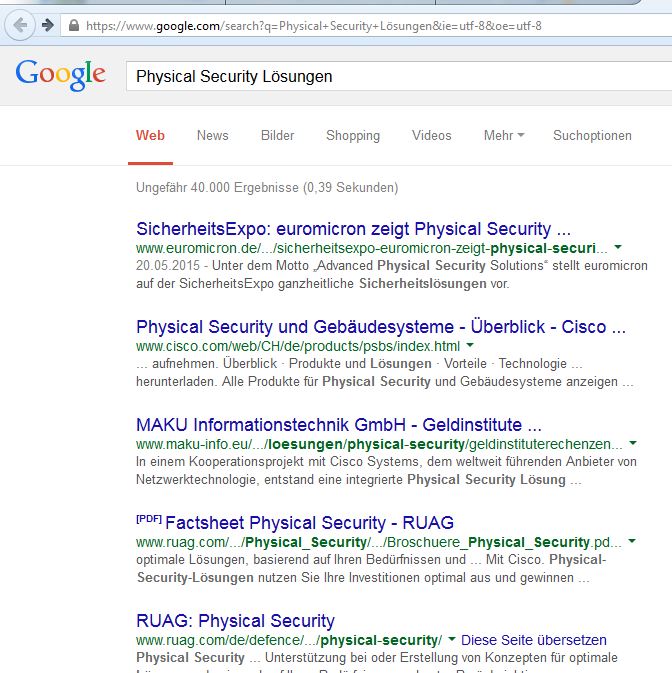The width and height of the screenshot is (672, 673).
Task: Open the Cisco Physical Security und Gebäudesysteme result
Action: [380, 326]
